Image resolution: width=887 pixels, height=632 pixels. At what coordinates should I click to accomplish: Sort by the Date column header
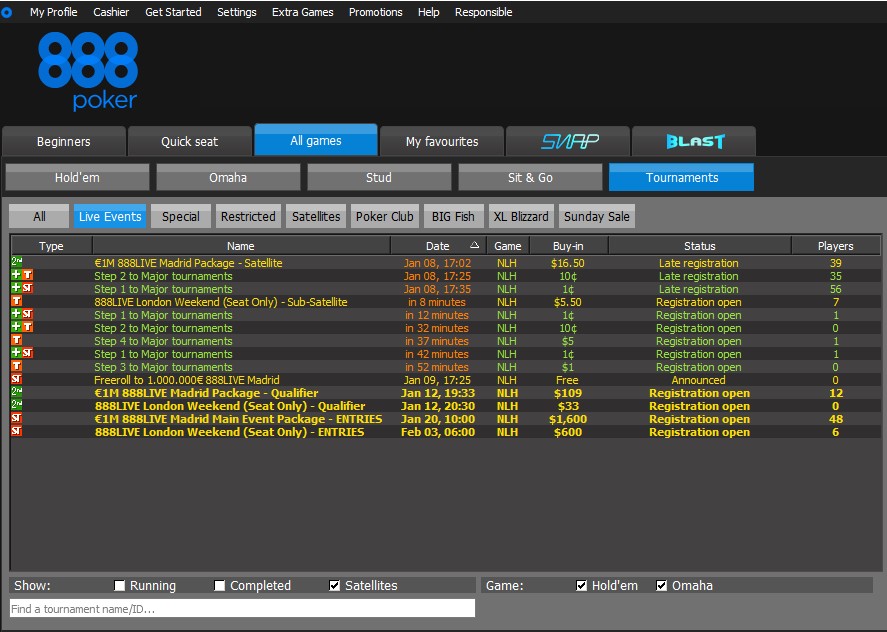coord(438,246)
